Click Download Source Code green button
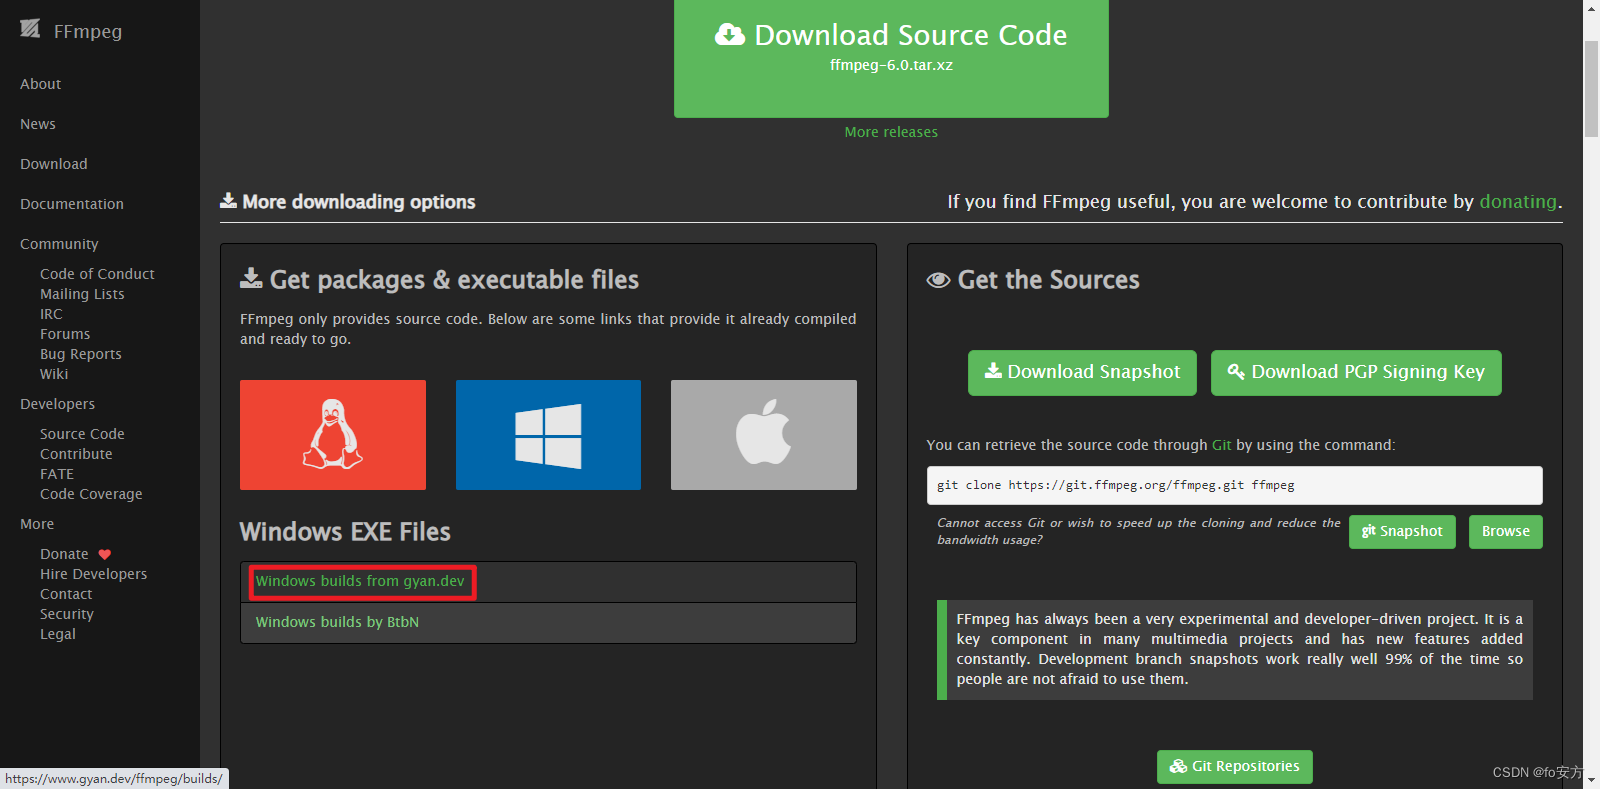This screenshot has width=1600, height=789. [x=891, y=58]
